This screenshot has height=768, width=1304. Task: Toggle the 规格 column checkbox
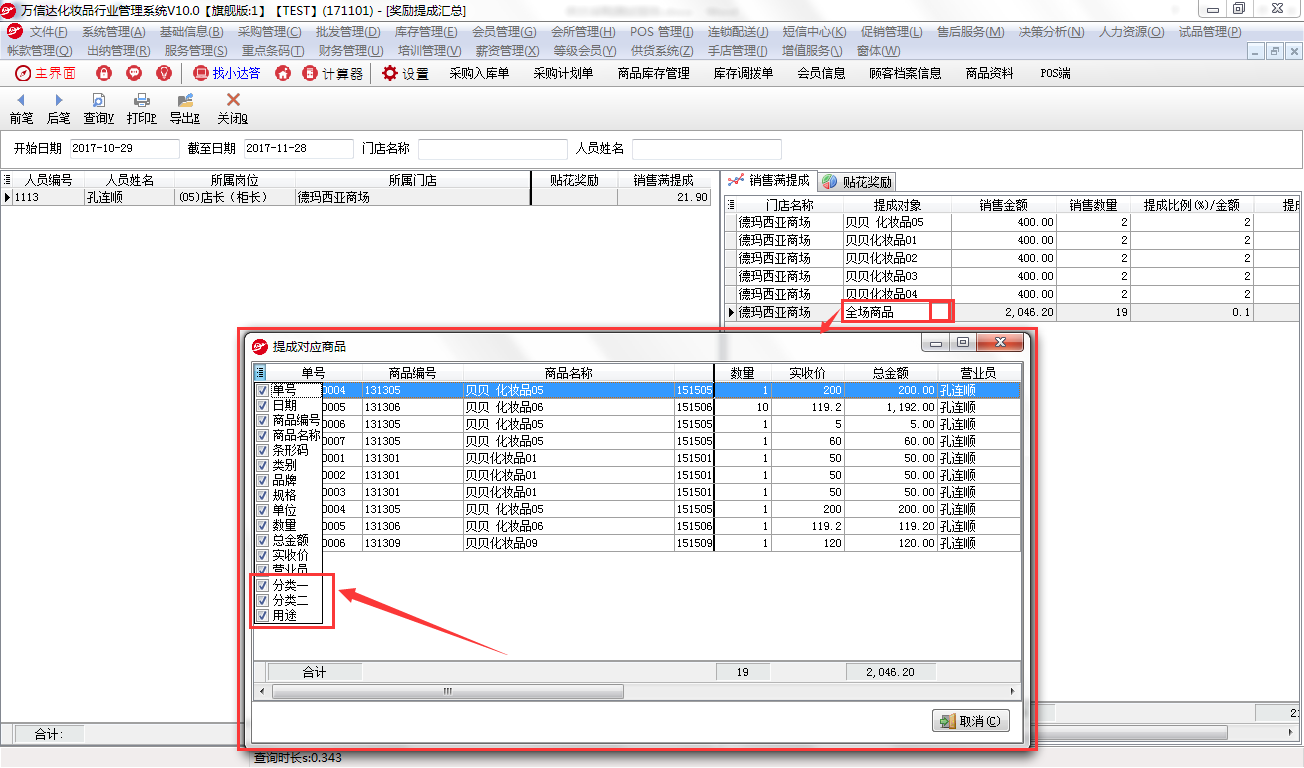(x=262, y=495)
